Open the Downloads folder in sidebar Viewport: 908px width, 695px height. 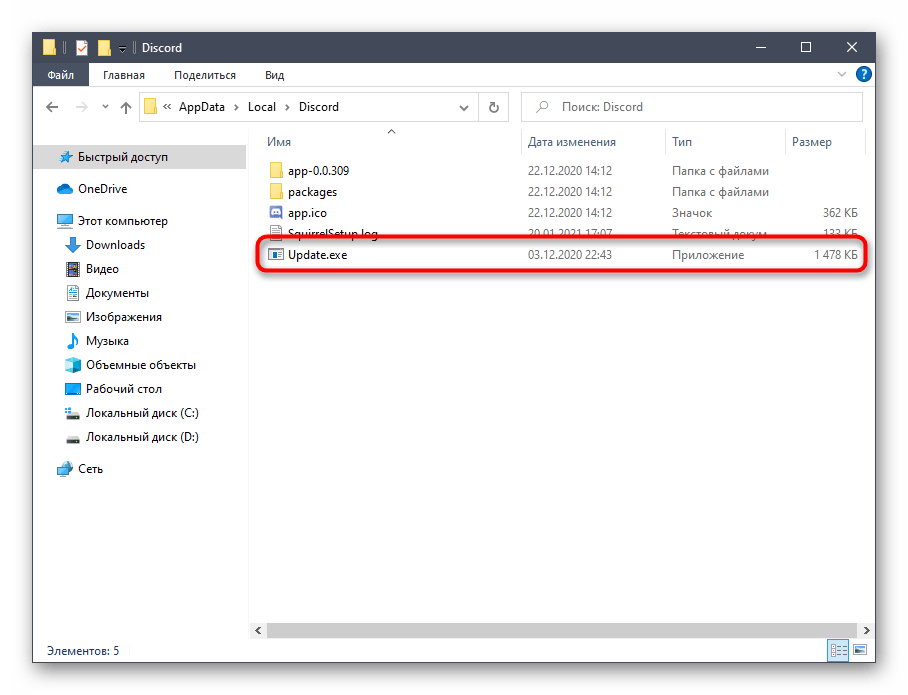(x=115, y=245)
